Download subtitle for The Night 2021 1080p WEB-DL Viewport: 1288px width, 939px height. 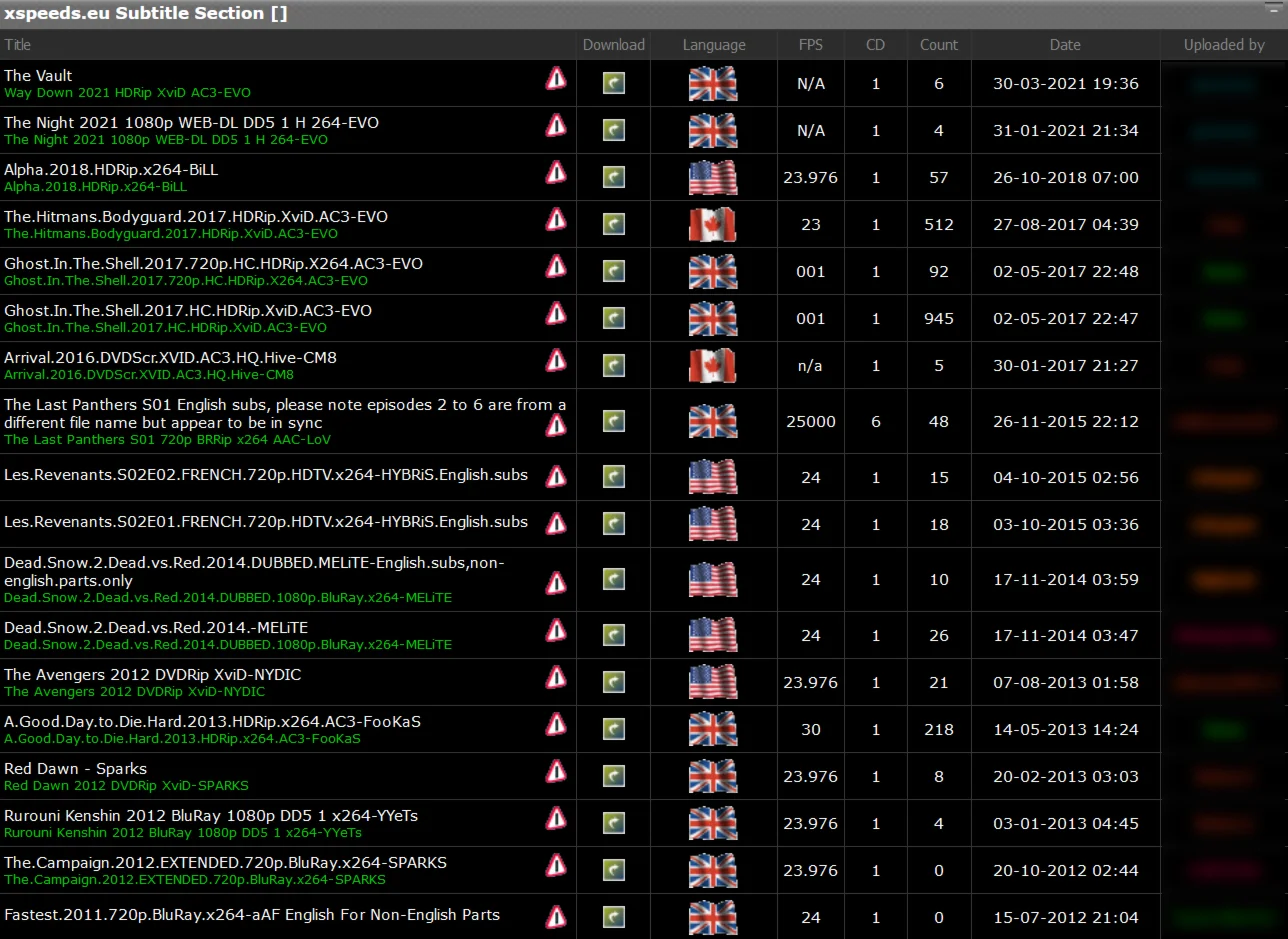point(614,130)
